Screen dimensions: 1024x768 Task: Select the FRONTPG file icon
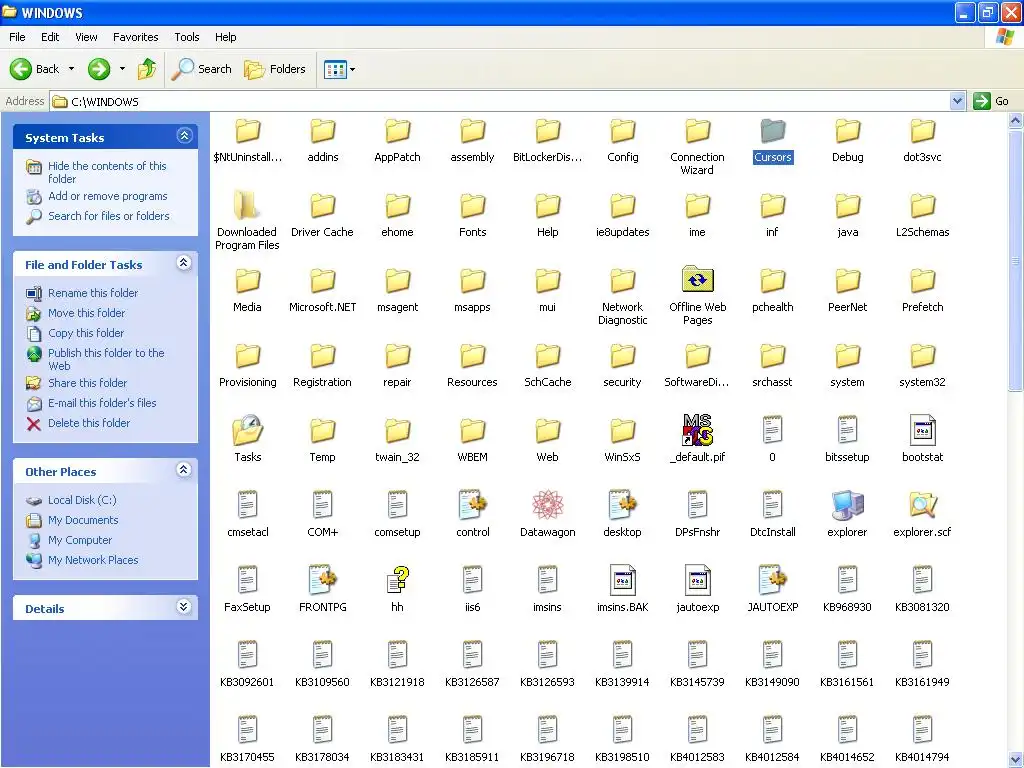coord(323,580)
